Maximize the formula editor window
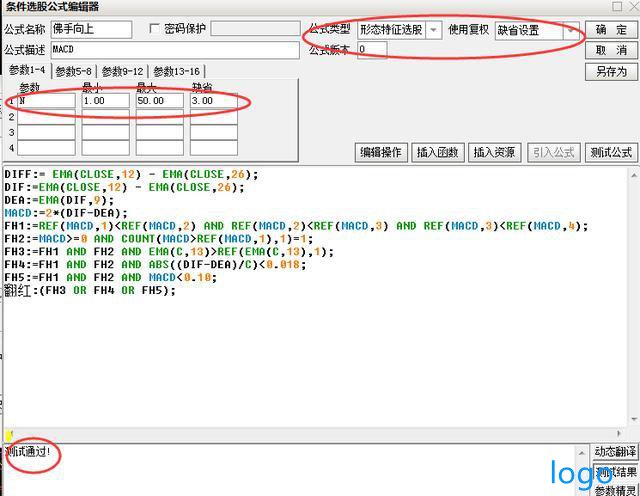The height and width of the screenshot is (496, 640). point(618,7)
